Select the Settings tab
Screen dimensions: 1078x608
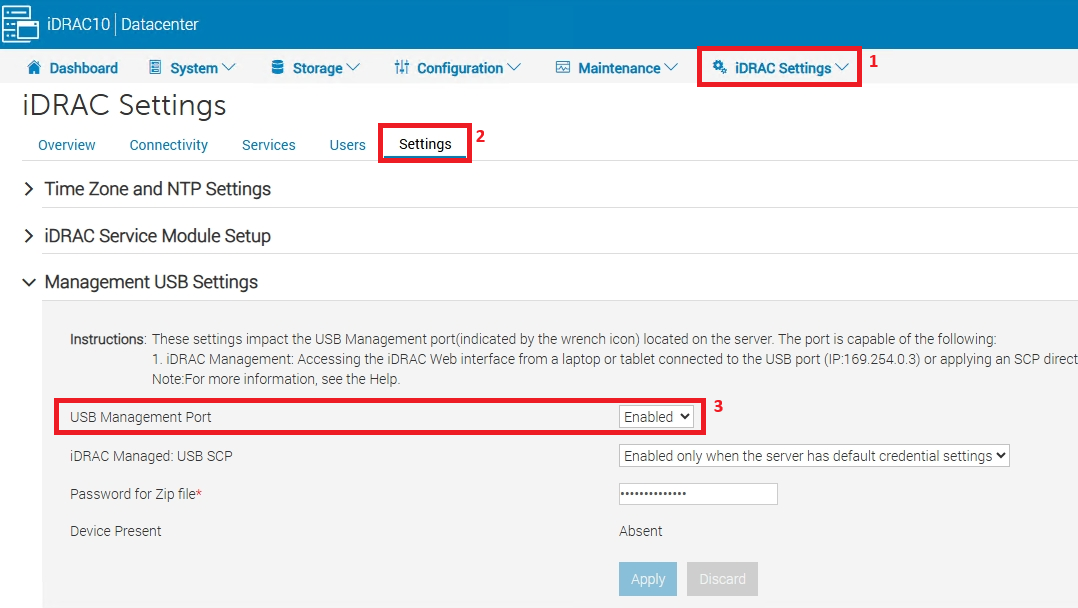point(425,144)
